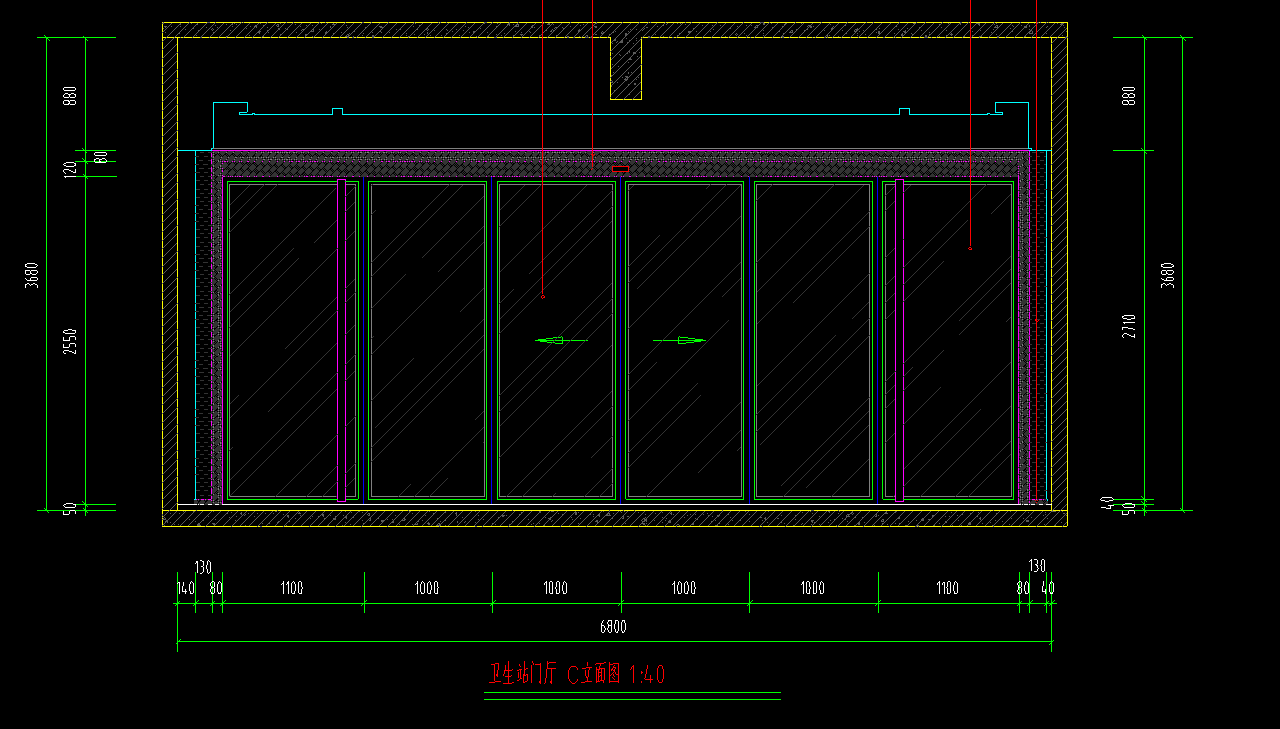This screenshot has width=1280, height=729.
Task: Click the left-pointing door opening arrow
Action: click(561, 340)
